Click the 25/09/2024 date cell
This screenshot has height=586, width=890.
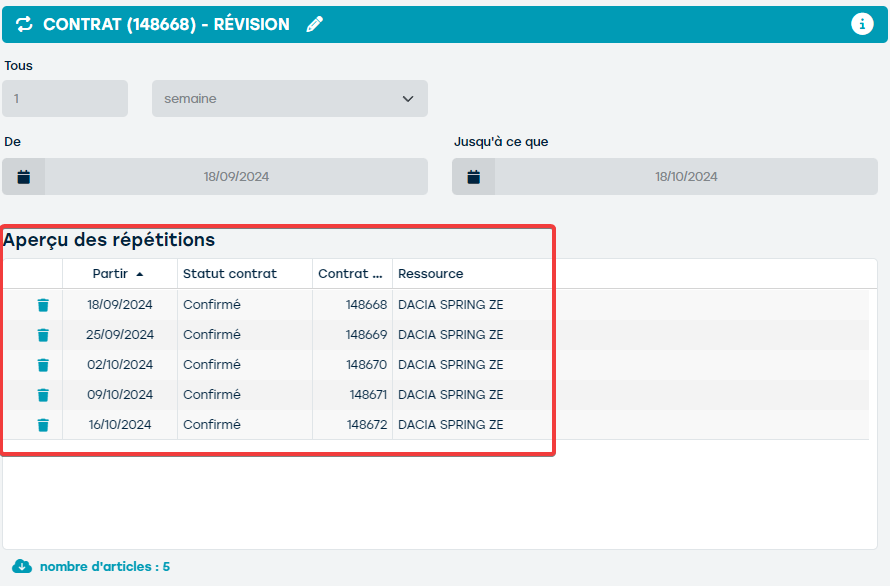120,335
